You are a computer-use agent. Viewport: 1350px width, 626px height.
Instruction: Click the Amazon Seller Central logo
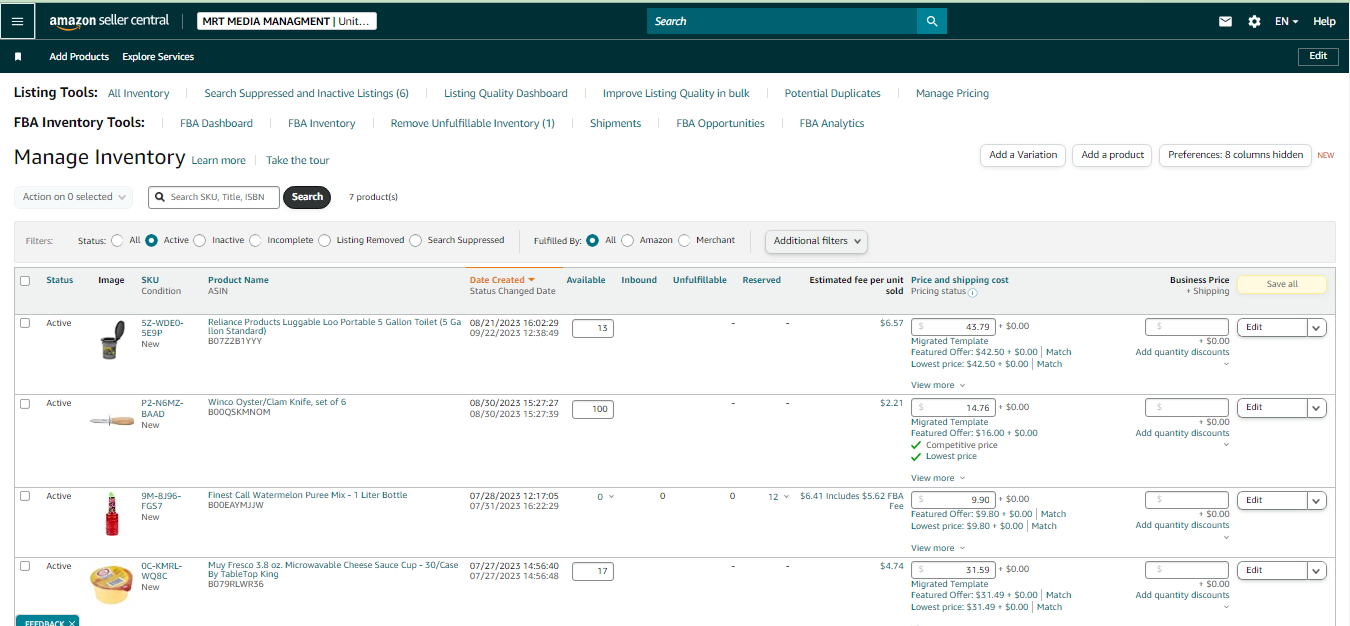109,21
